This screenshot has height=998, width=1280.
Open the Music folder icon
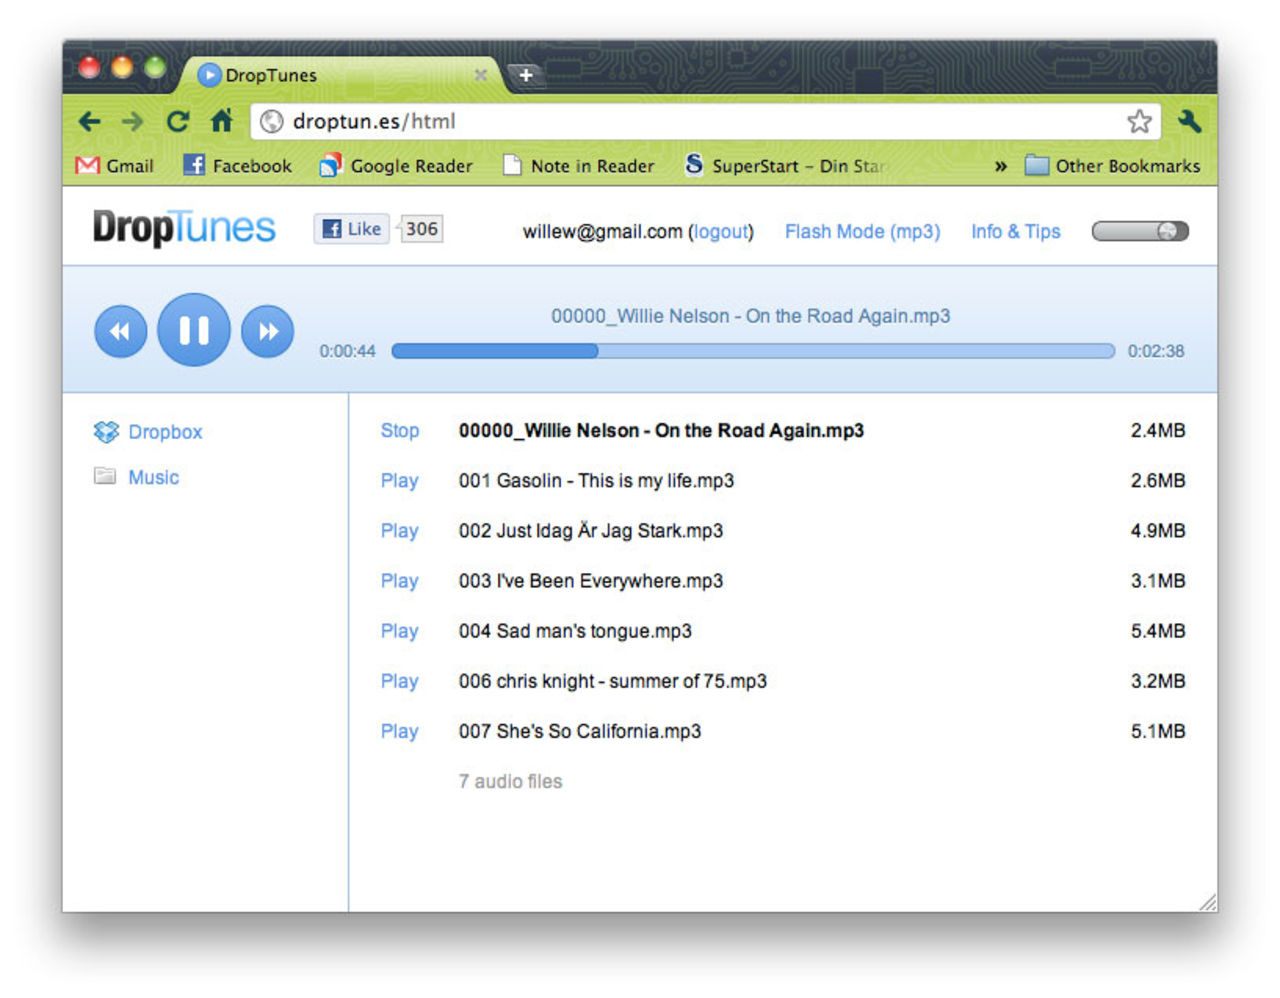[104, 477]
